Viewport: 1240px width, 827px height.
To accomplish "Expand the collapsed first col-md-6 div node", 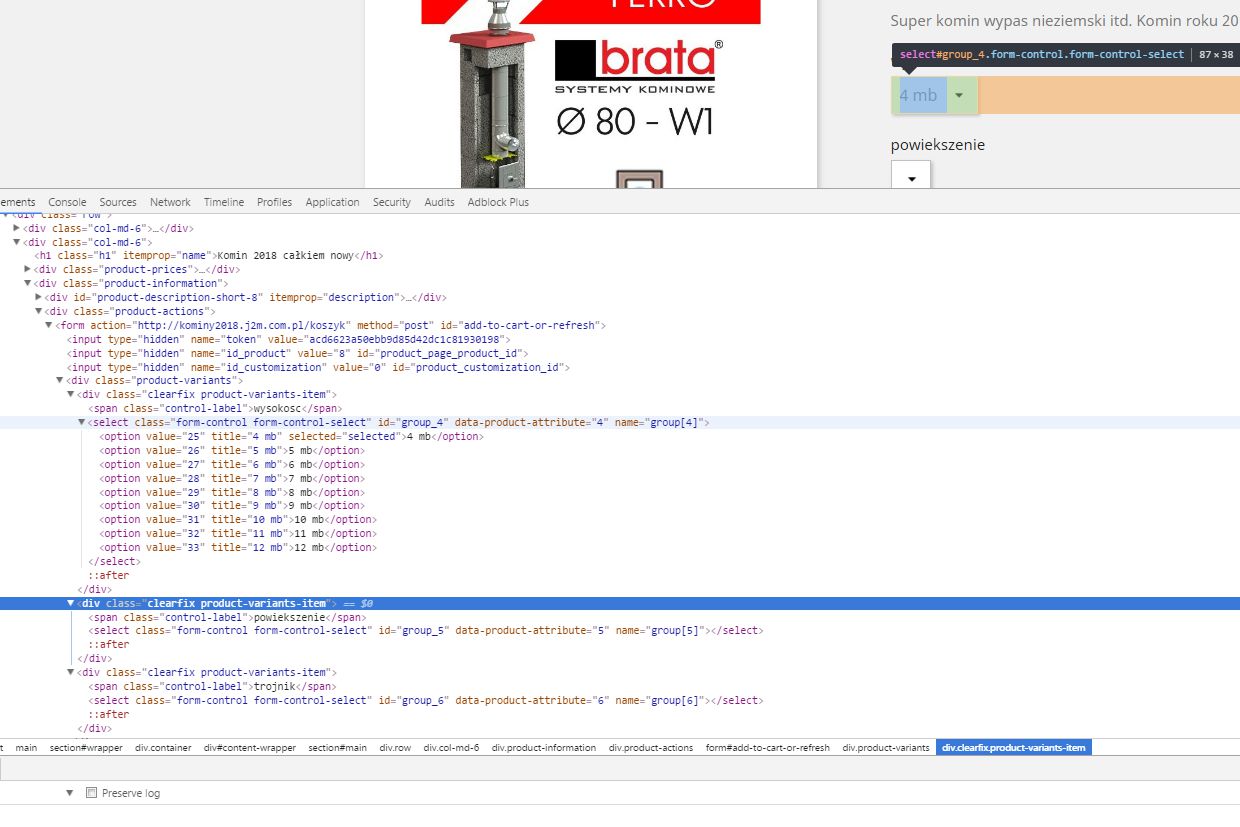I will coord(17,228).
